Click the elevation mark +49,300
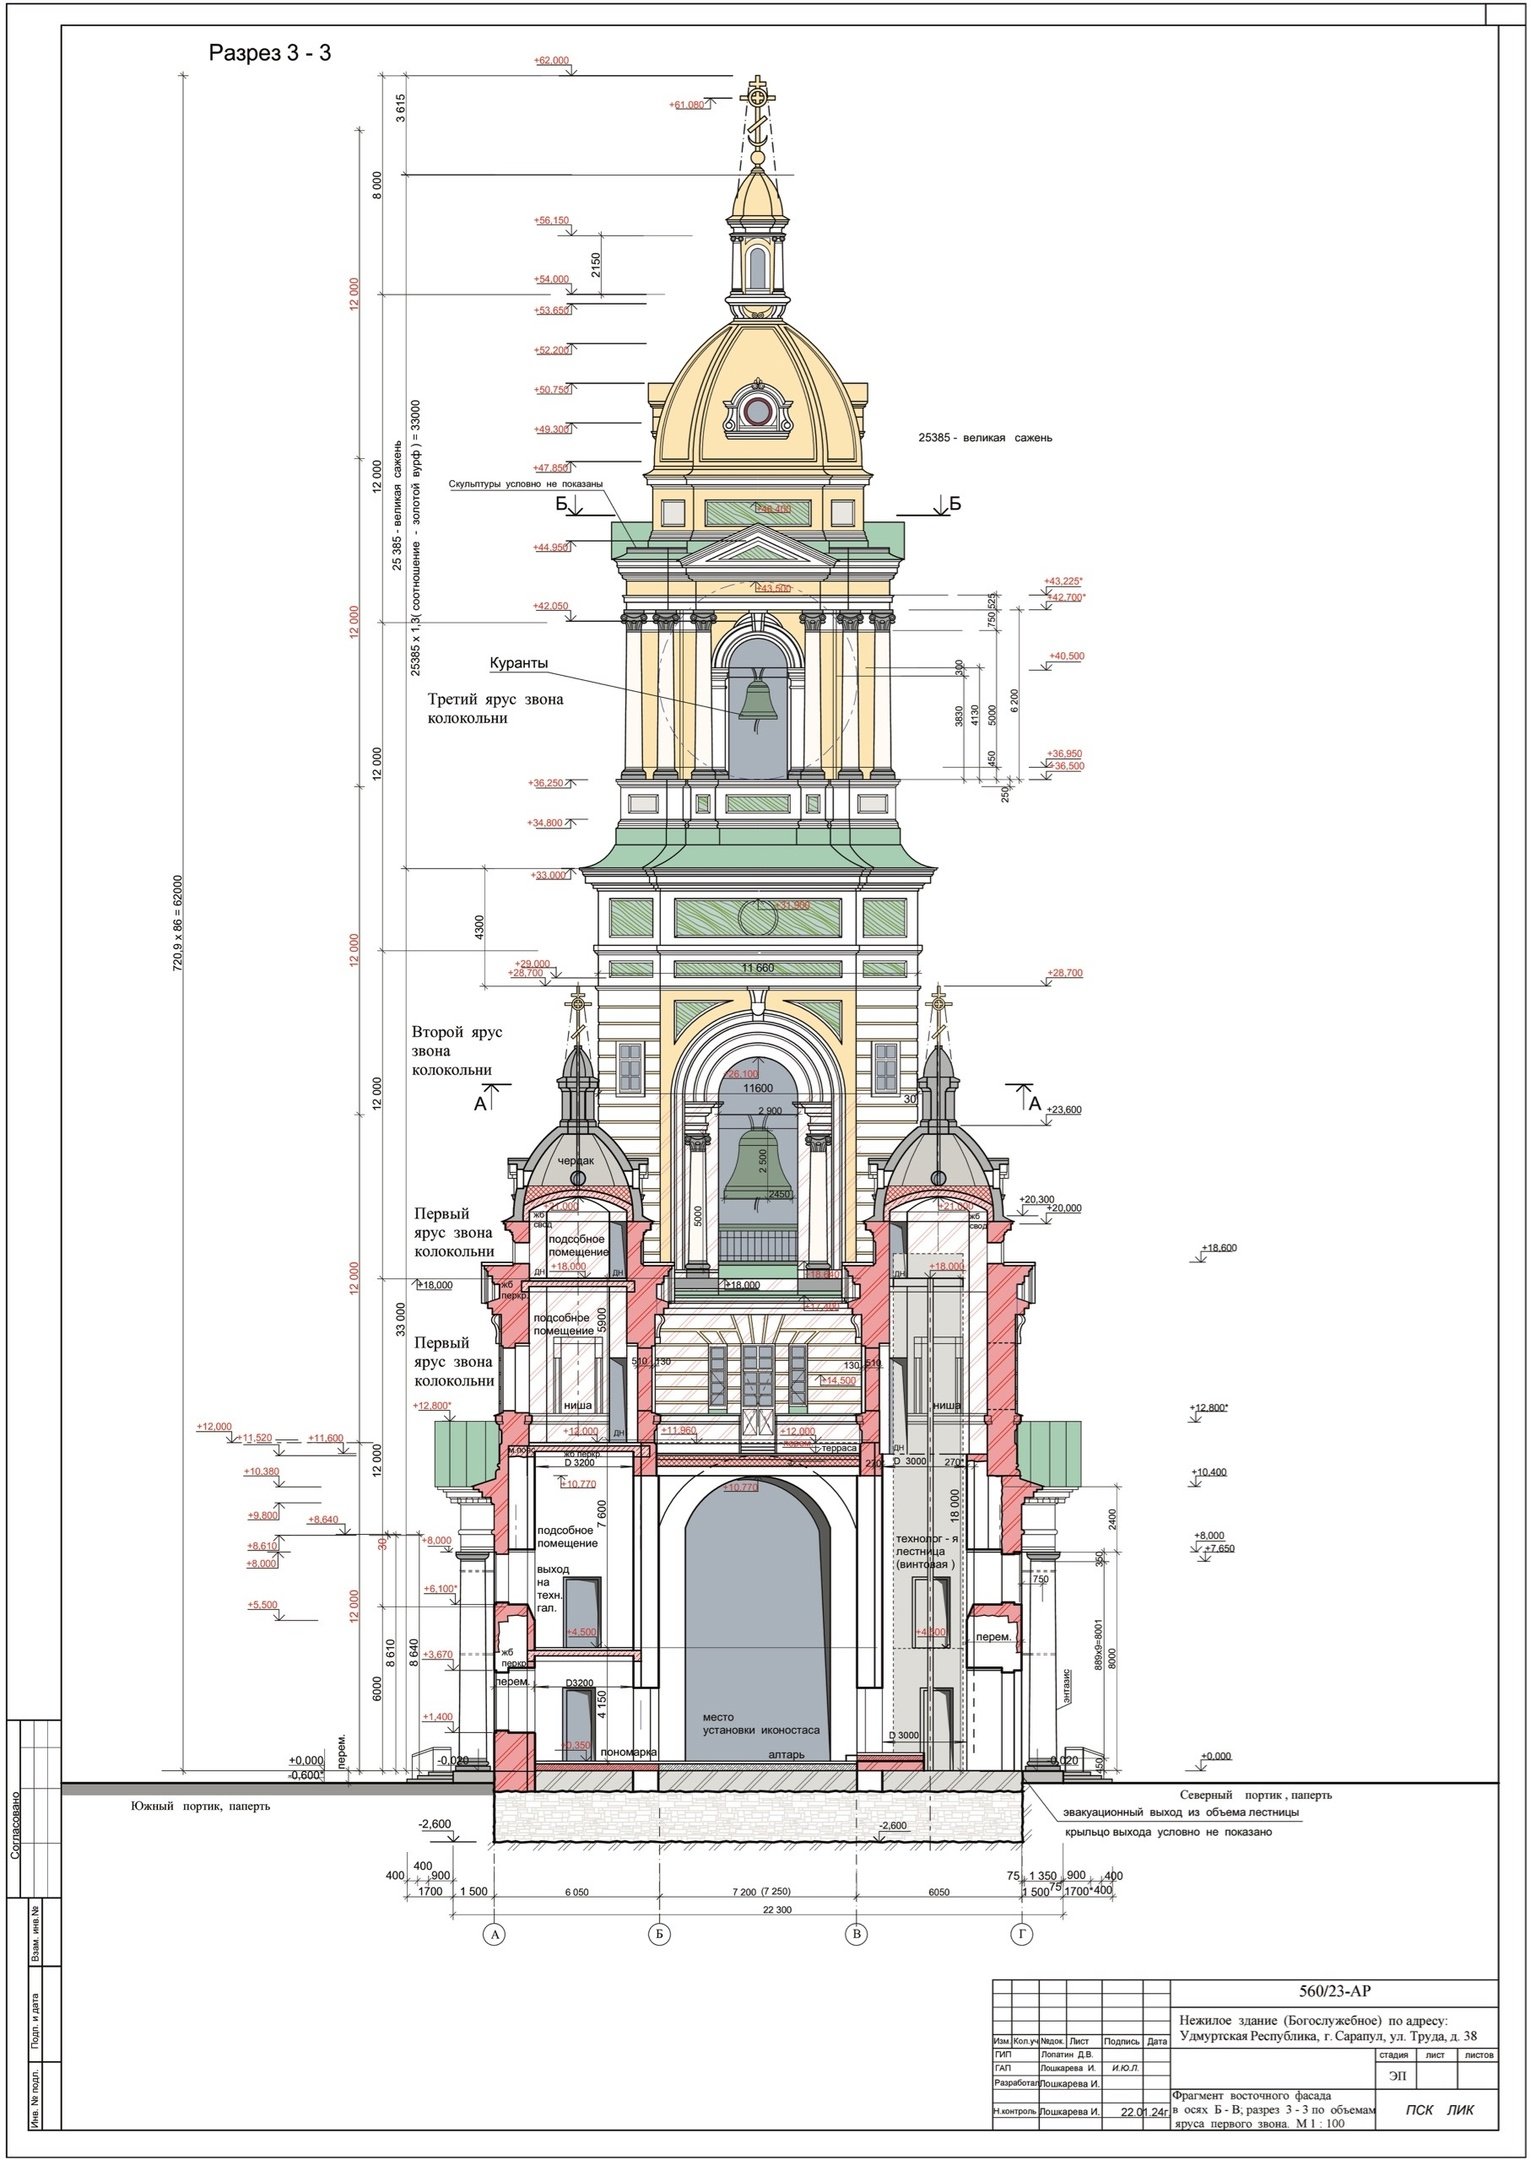Viewport: 1531px width, 2160px height. [x=552, y=428]
